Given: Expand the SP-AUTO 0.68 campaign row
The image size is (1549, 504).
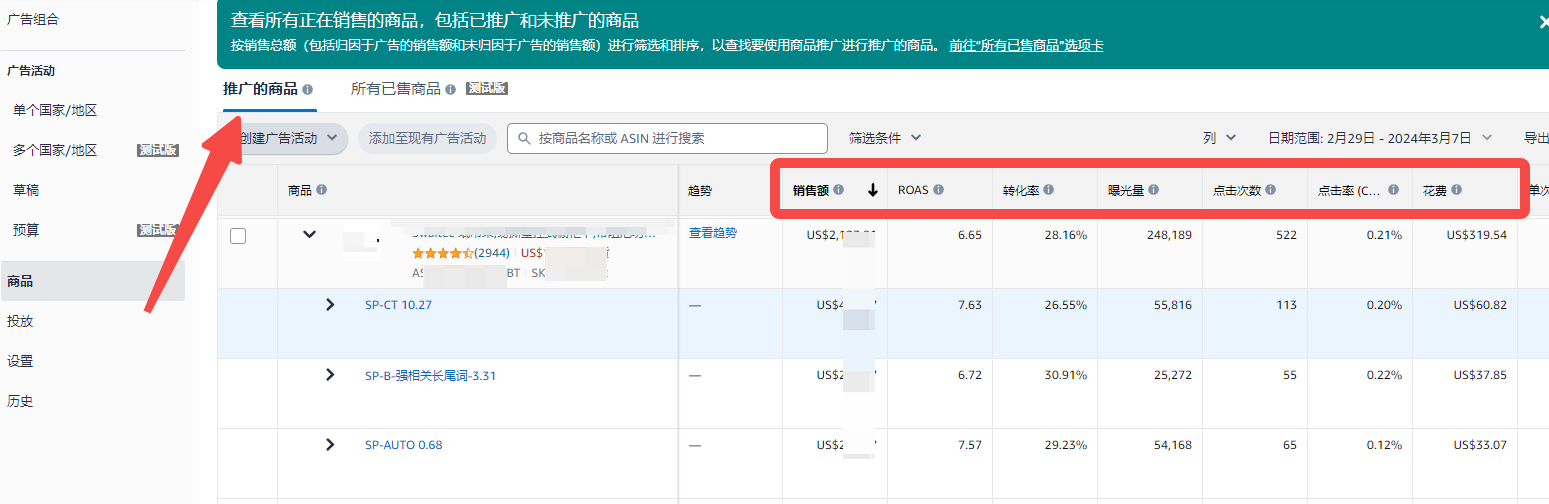Looking at the screenshot, I should [330, 445].
